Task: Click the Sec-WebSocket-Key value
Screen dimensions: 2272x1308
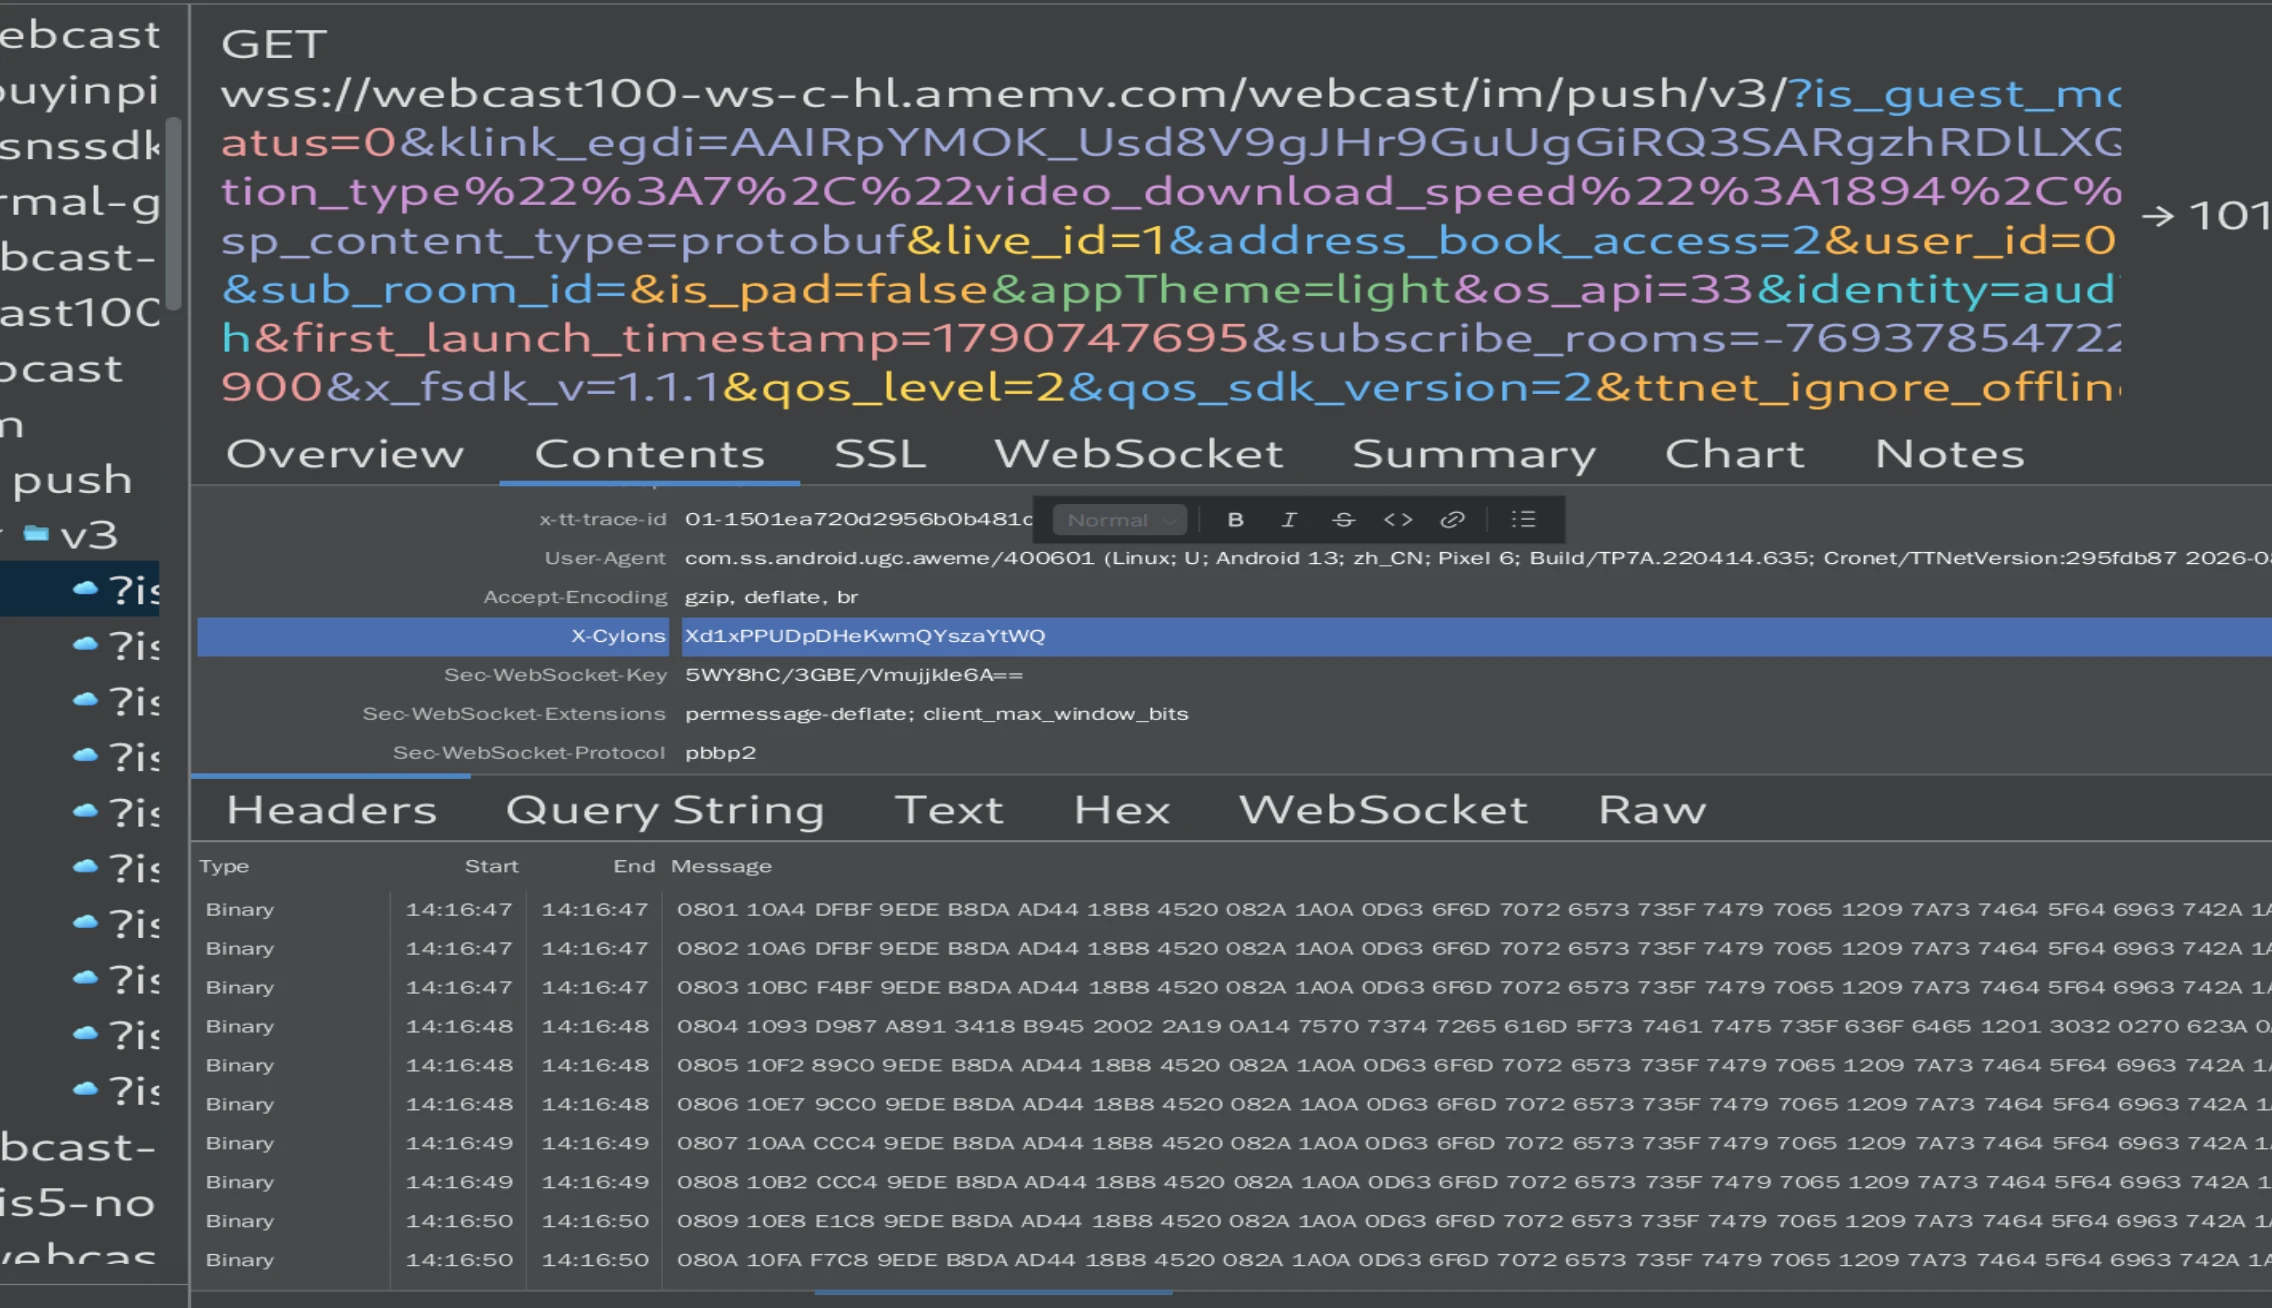Action: (854, 675)
